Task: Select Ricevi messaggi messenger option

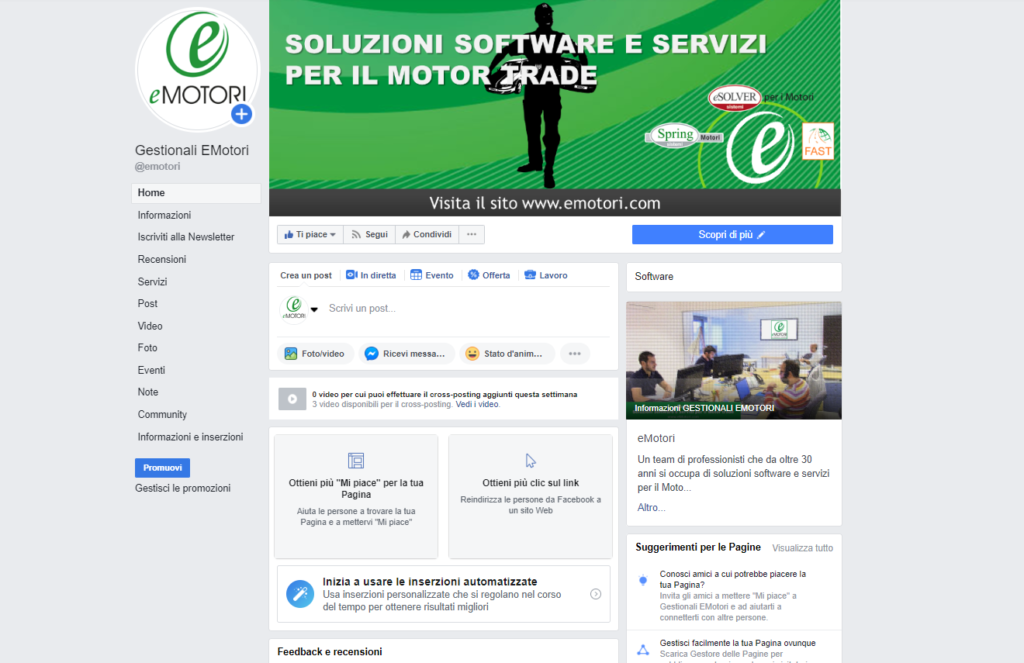Action: pyautogui.click(x=406, y=353)
